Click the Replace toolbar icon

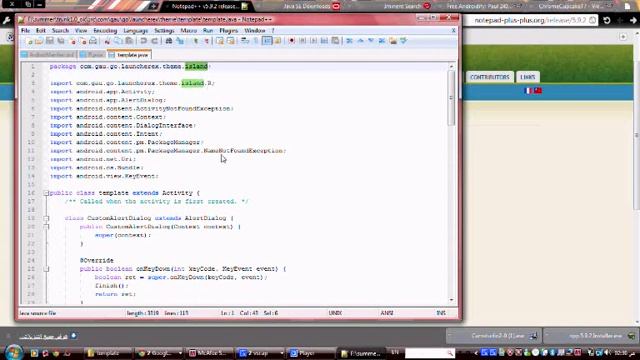click(180, 41)
